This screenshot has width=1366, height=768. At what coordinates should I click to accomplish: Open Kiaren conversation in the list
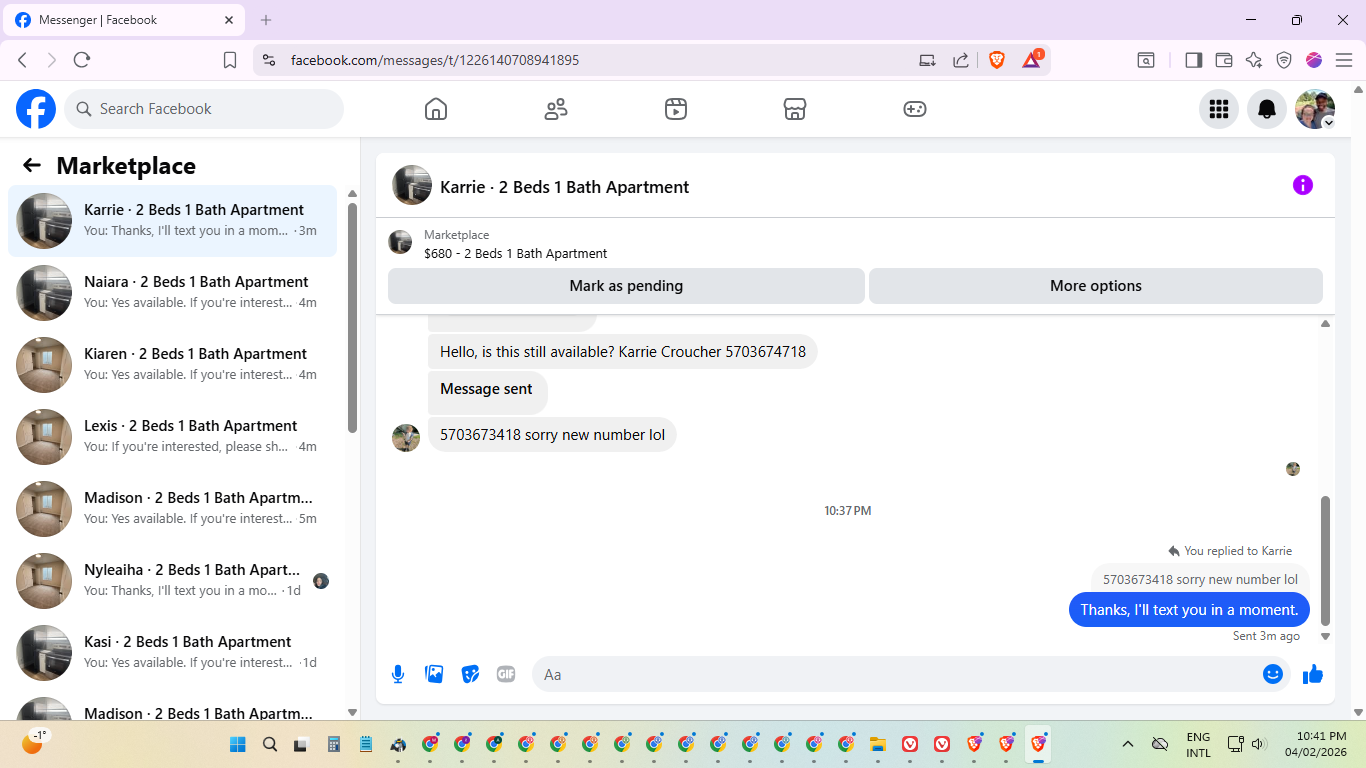172,365
